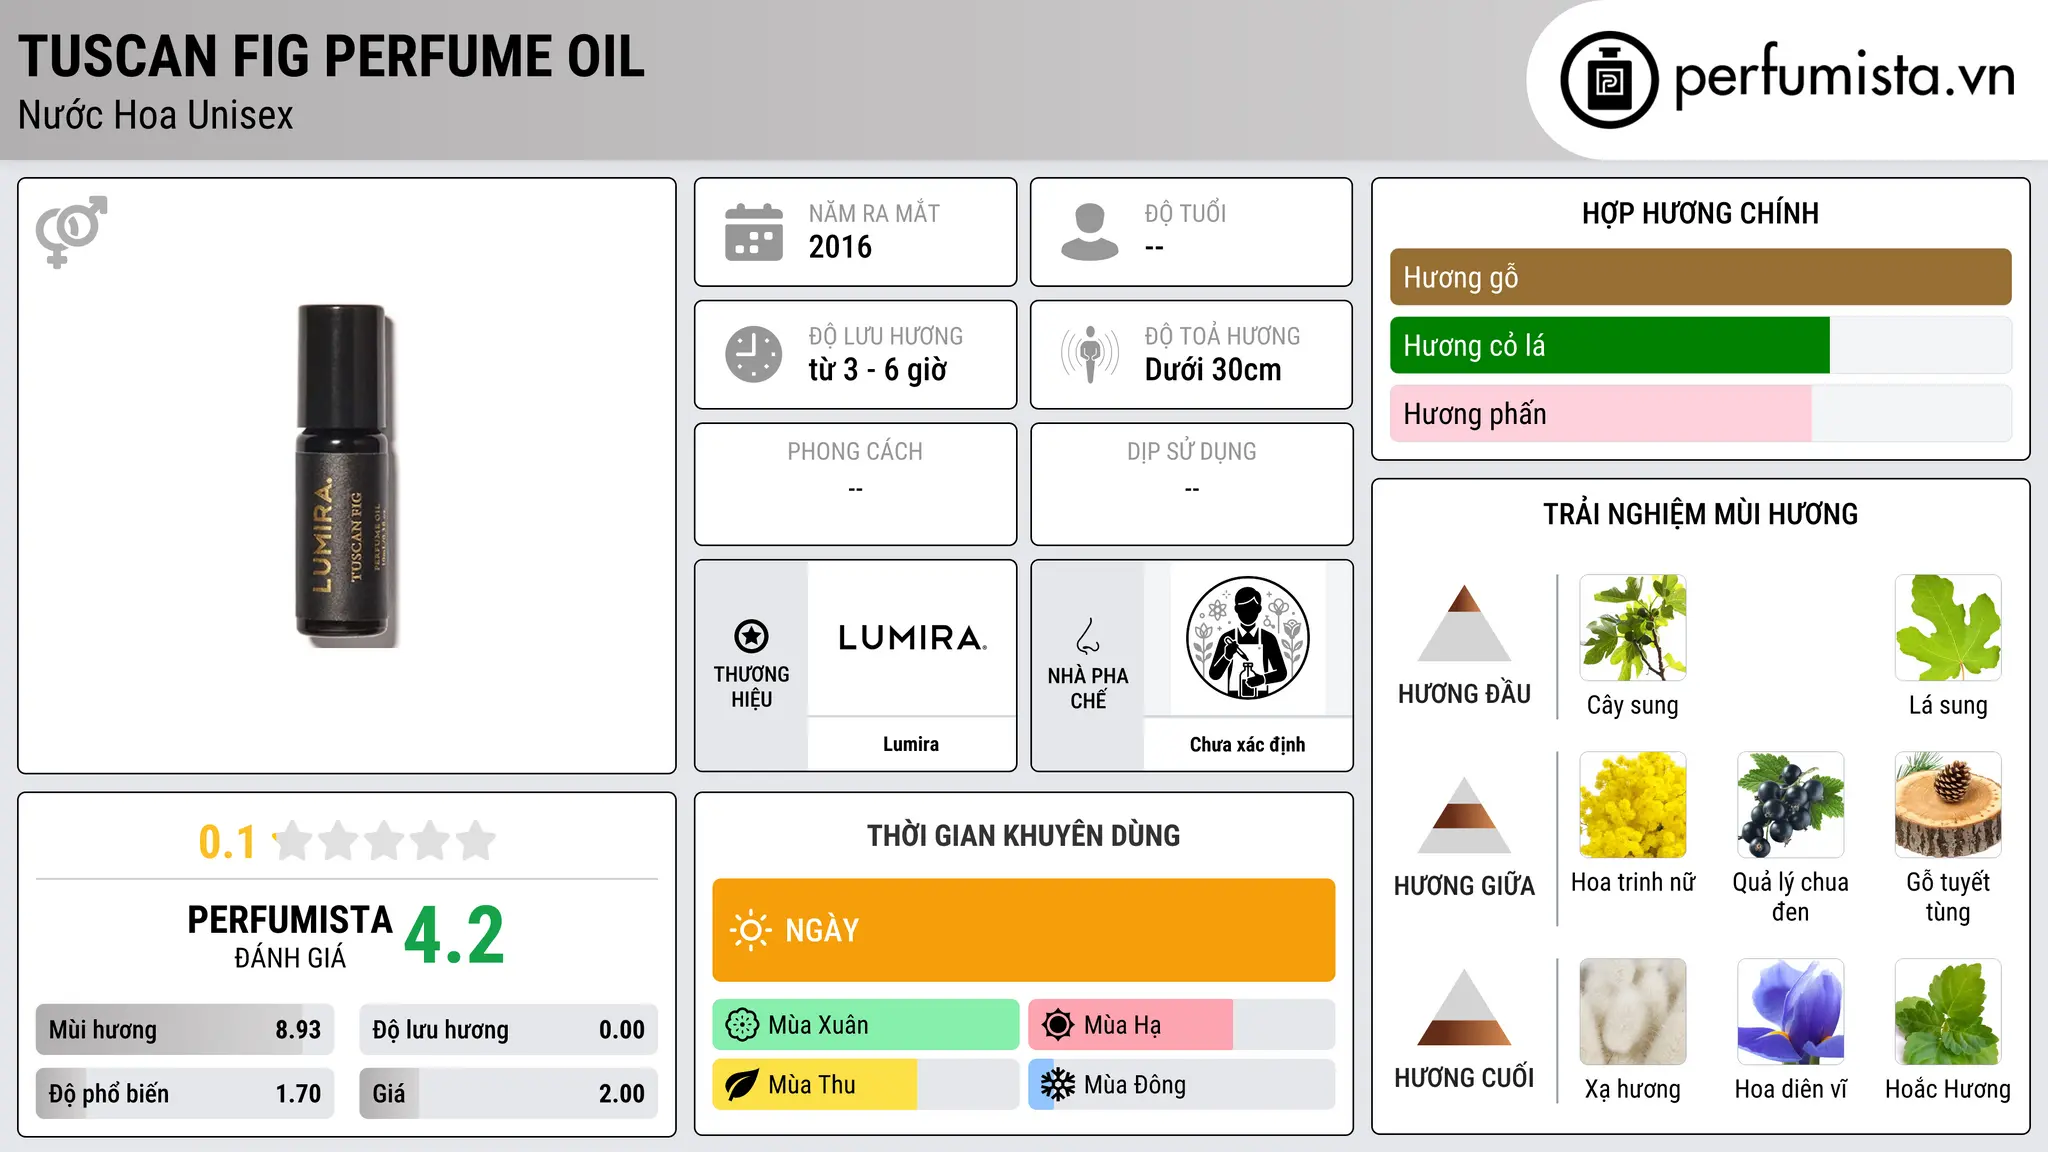This screenshot has height=1152, width=2048.
Task: Click the snowflake icon beside Mùa Đông
Action: pyautogui.click(x=1058, y=1085)
